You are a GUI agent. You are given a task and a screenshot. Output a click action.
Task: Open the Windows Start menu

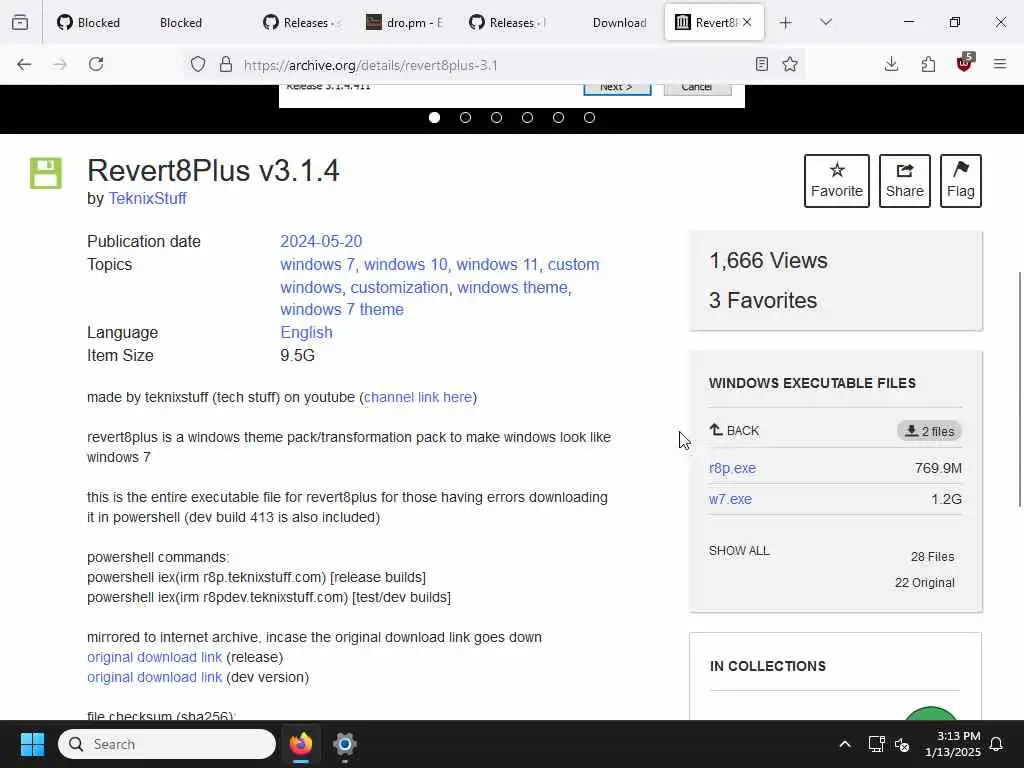coord(32,744)
